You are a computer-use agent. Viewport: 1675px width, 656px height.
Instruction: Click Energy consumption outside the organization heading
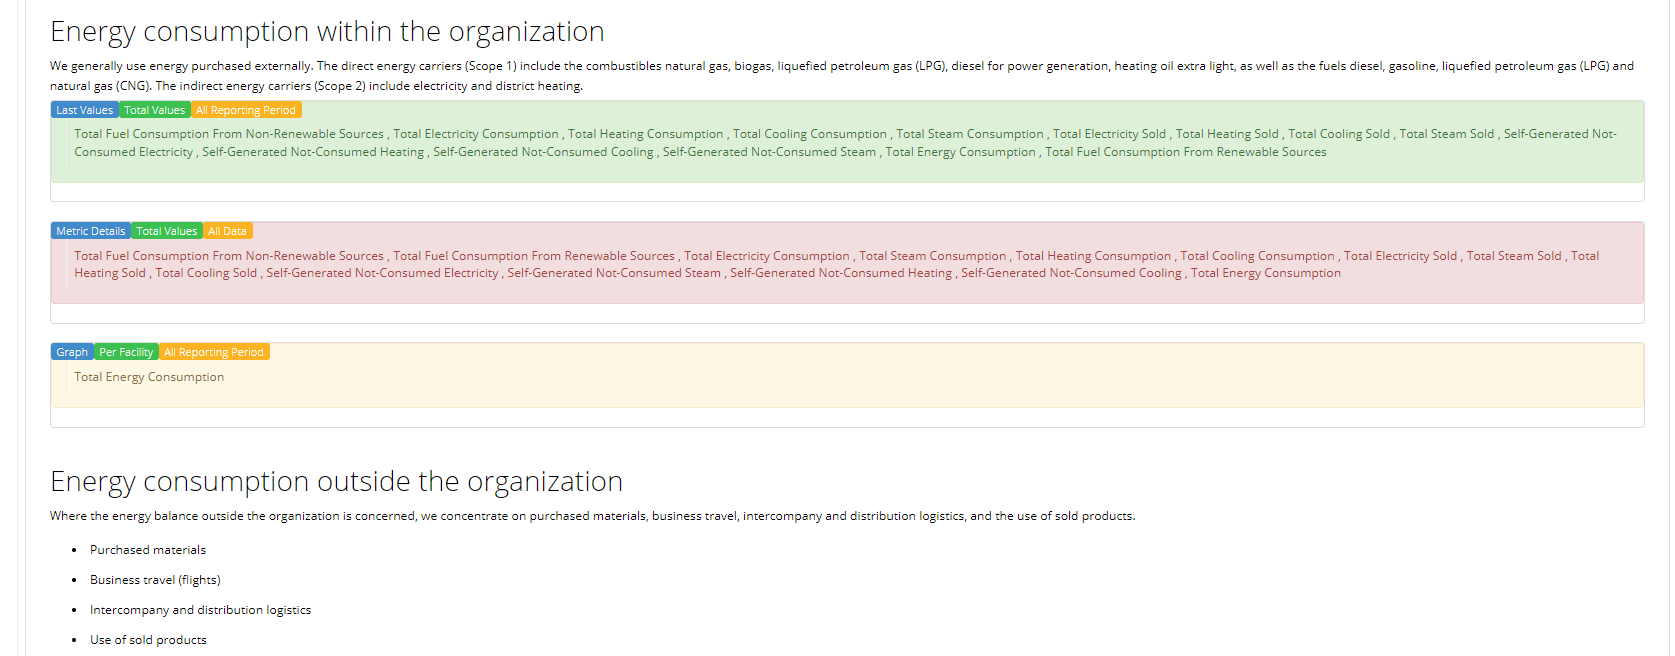(336, 482)
